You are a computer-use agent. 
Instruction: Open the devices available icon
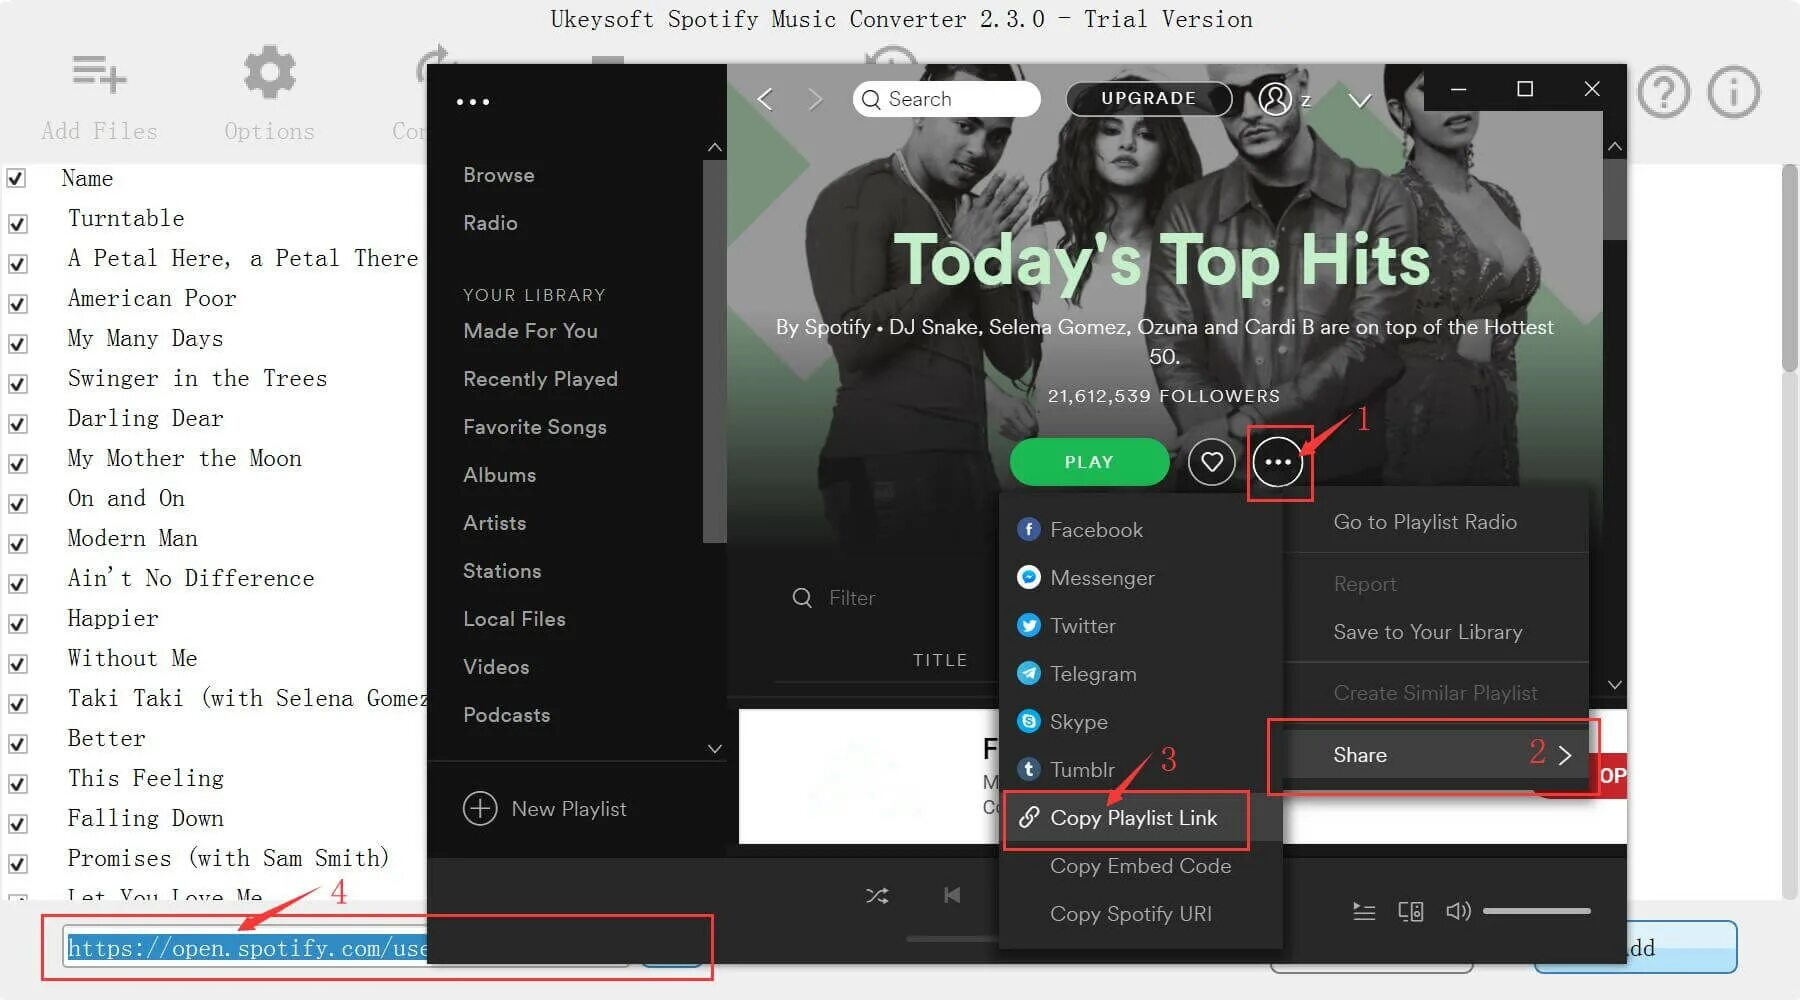click(x=1411, y=911)
